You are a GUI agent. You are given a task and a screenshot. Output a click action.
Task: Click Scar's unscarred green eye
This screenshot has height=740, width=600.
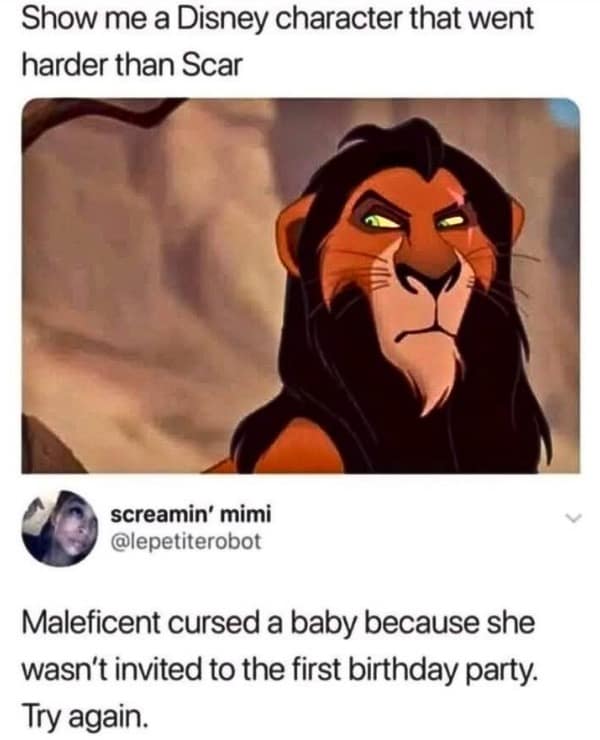click(x=379, y=218)
